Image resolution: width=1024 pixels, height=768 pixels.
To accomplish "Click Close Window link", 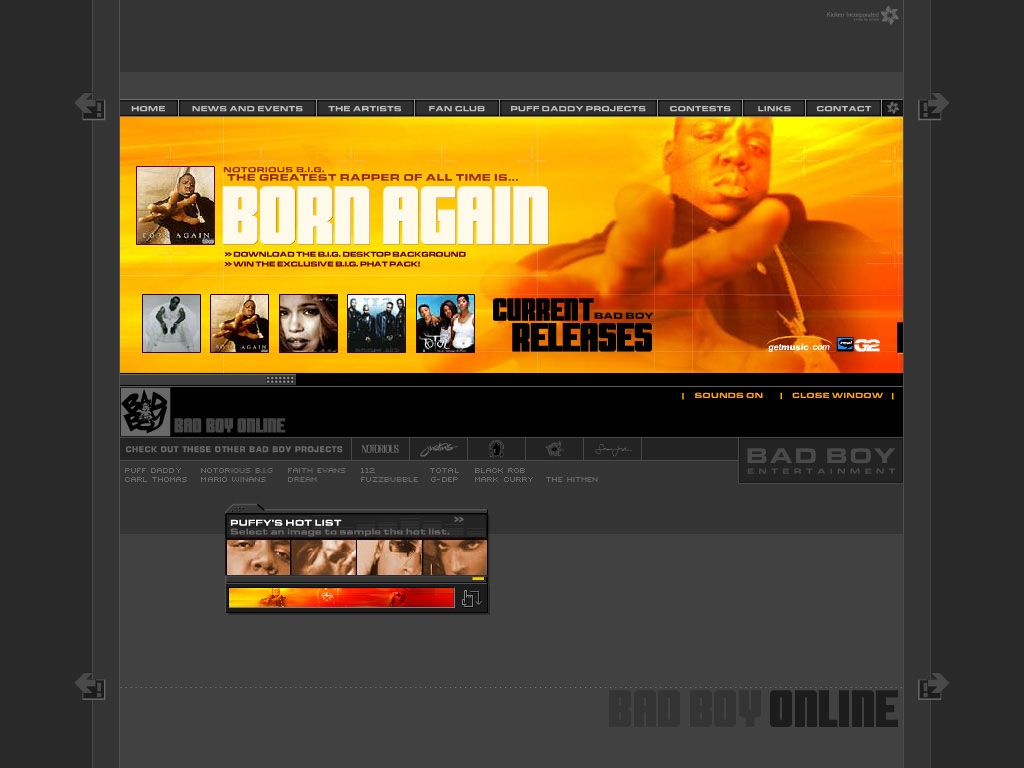I will 837,396.
